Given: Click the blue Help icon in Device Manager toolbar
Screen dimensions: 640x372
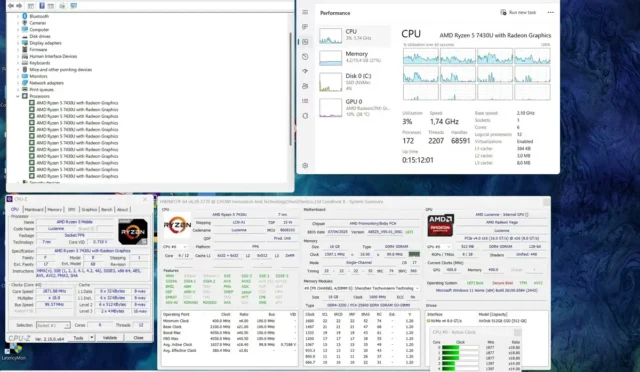Looking at the screenshot, I should tap(42, 6).
